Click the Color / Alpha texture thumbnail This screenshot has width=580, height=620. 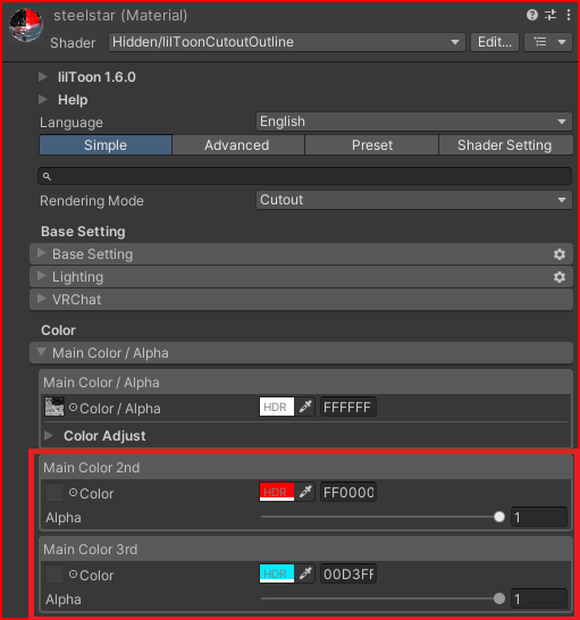pos(54,407)
